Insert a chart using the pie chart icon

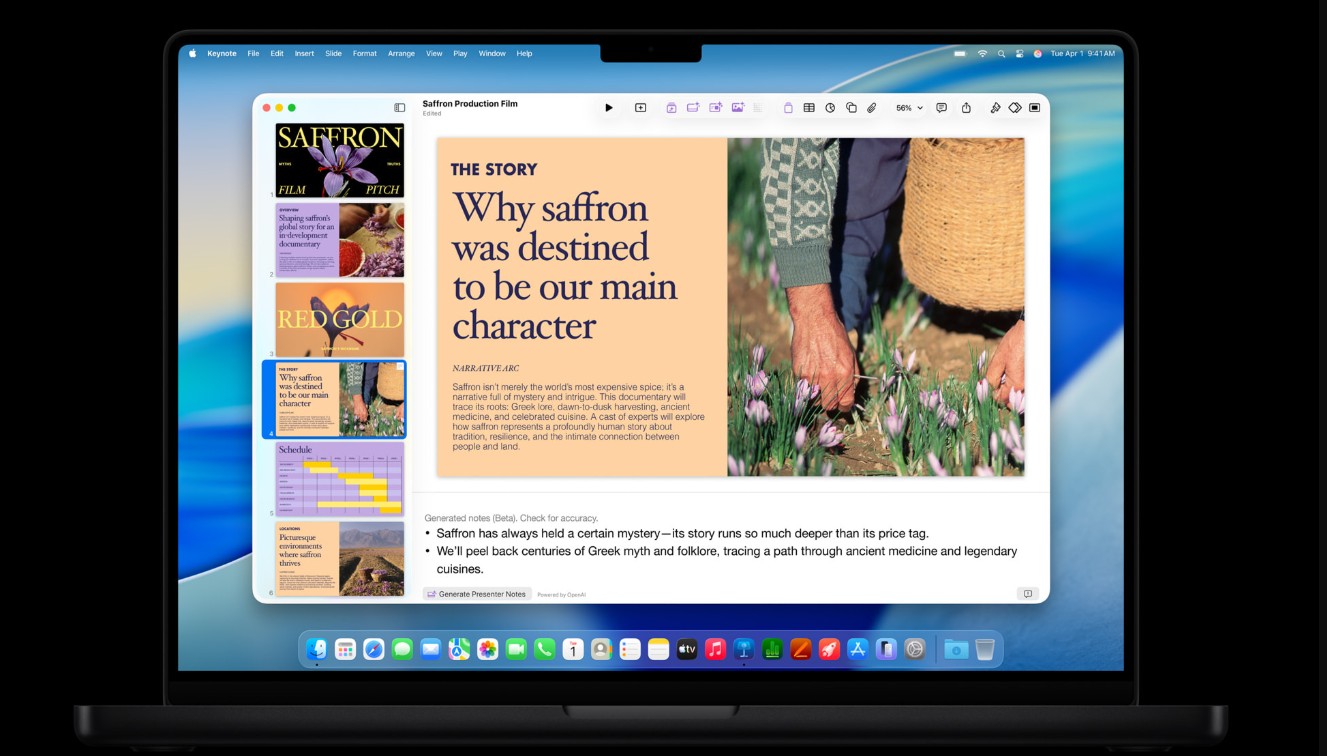tap(830, 107)
